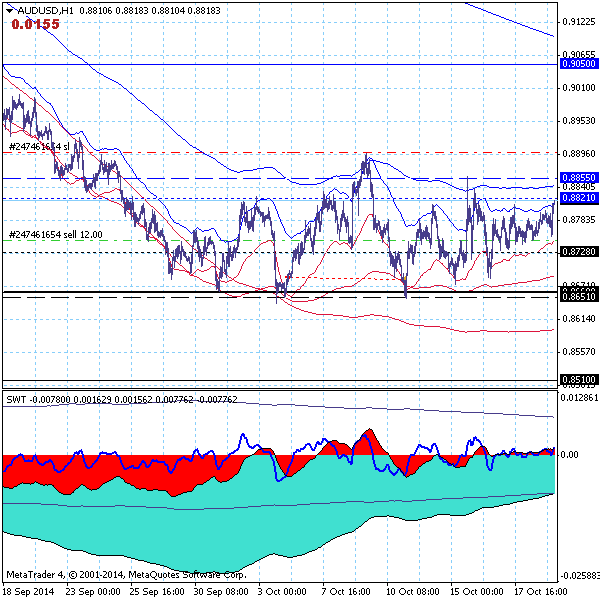Click the 0.00 indicator zero level label

[569, 455]
